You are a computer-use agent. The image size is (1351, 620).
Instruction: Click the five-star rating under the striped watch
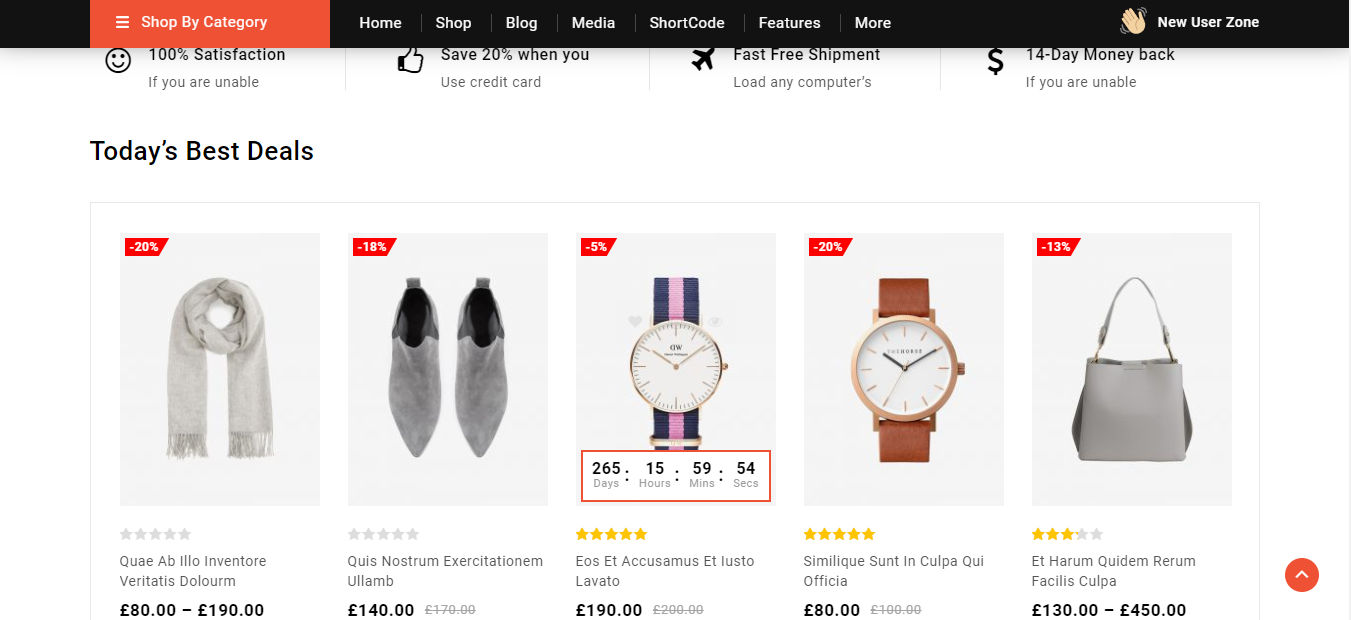coord(611,534)
